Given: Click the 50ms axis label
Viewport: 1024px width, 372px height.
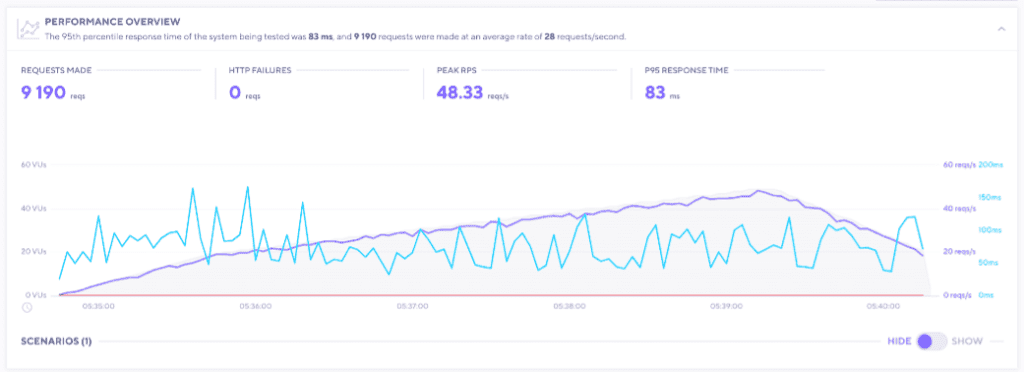Looking at the screenshot, I should coord(989,263).
